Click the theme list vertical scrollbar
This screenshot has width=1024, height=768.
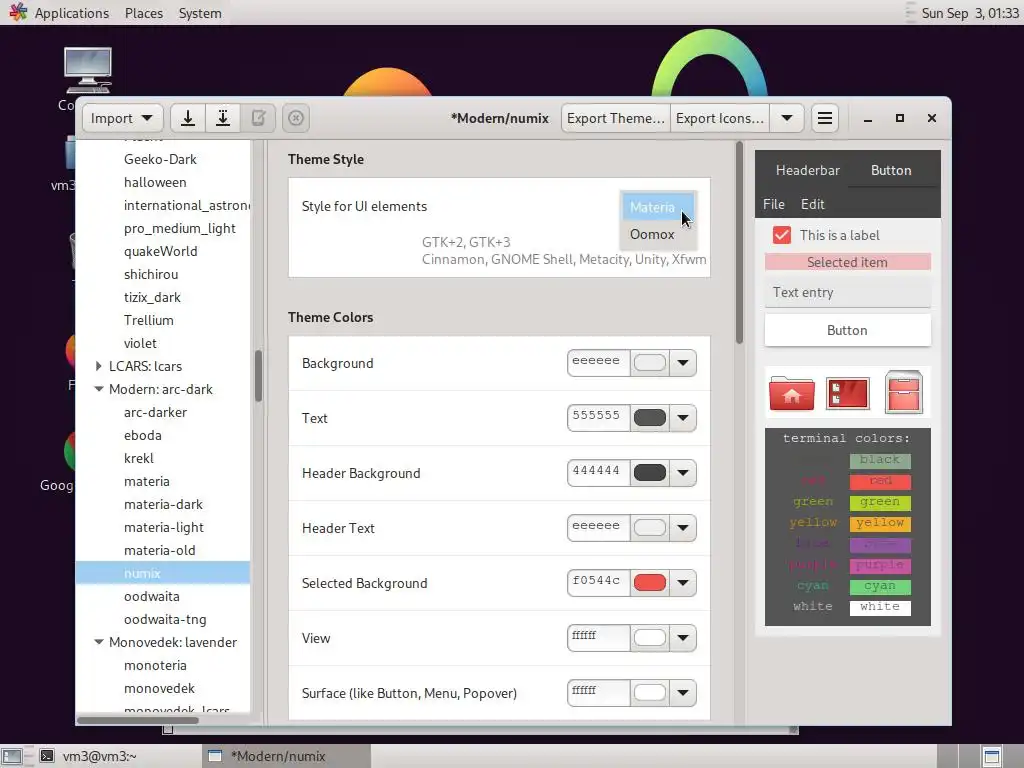(x=258, y=376)
